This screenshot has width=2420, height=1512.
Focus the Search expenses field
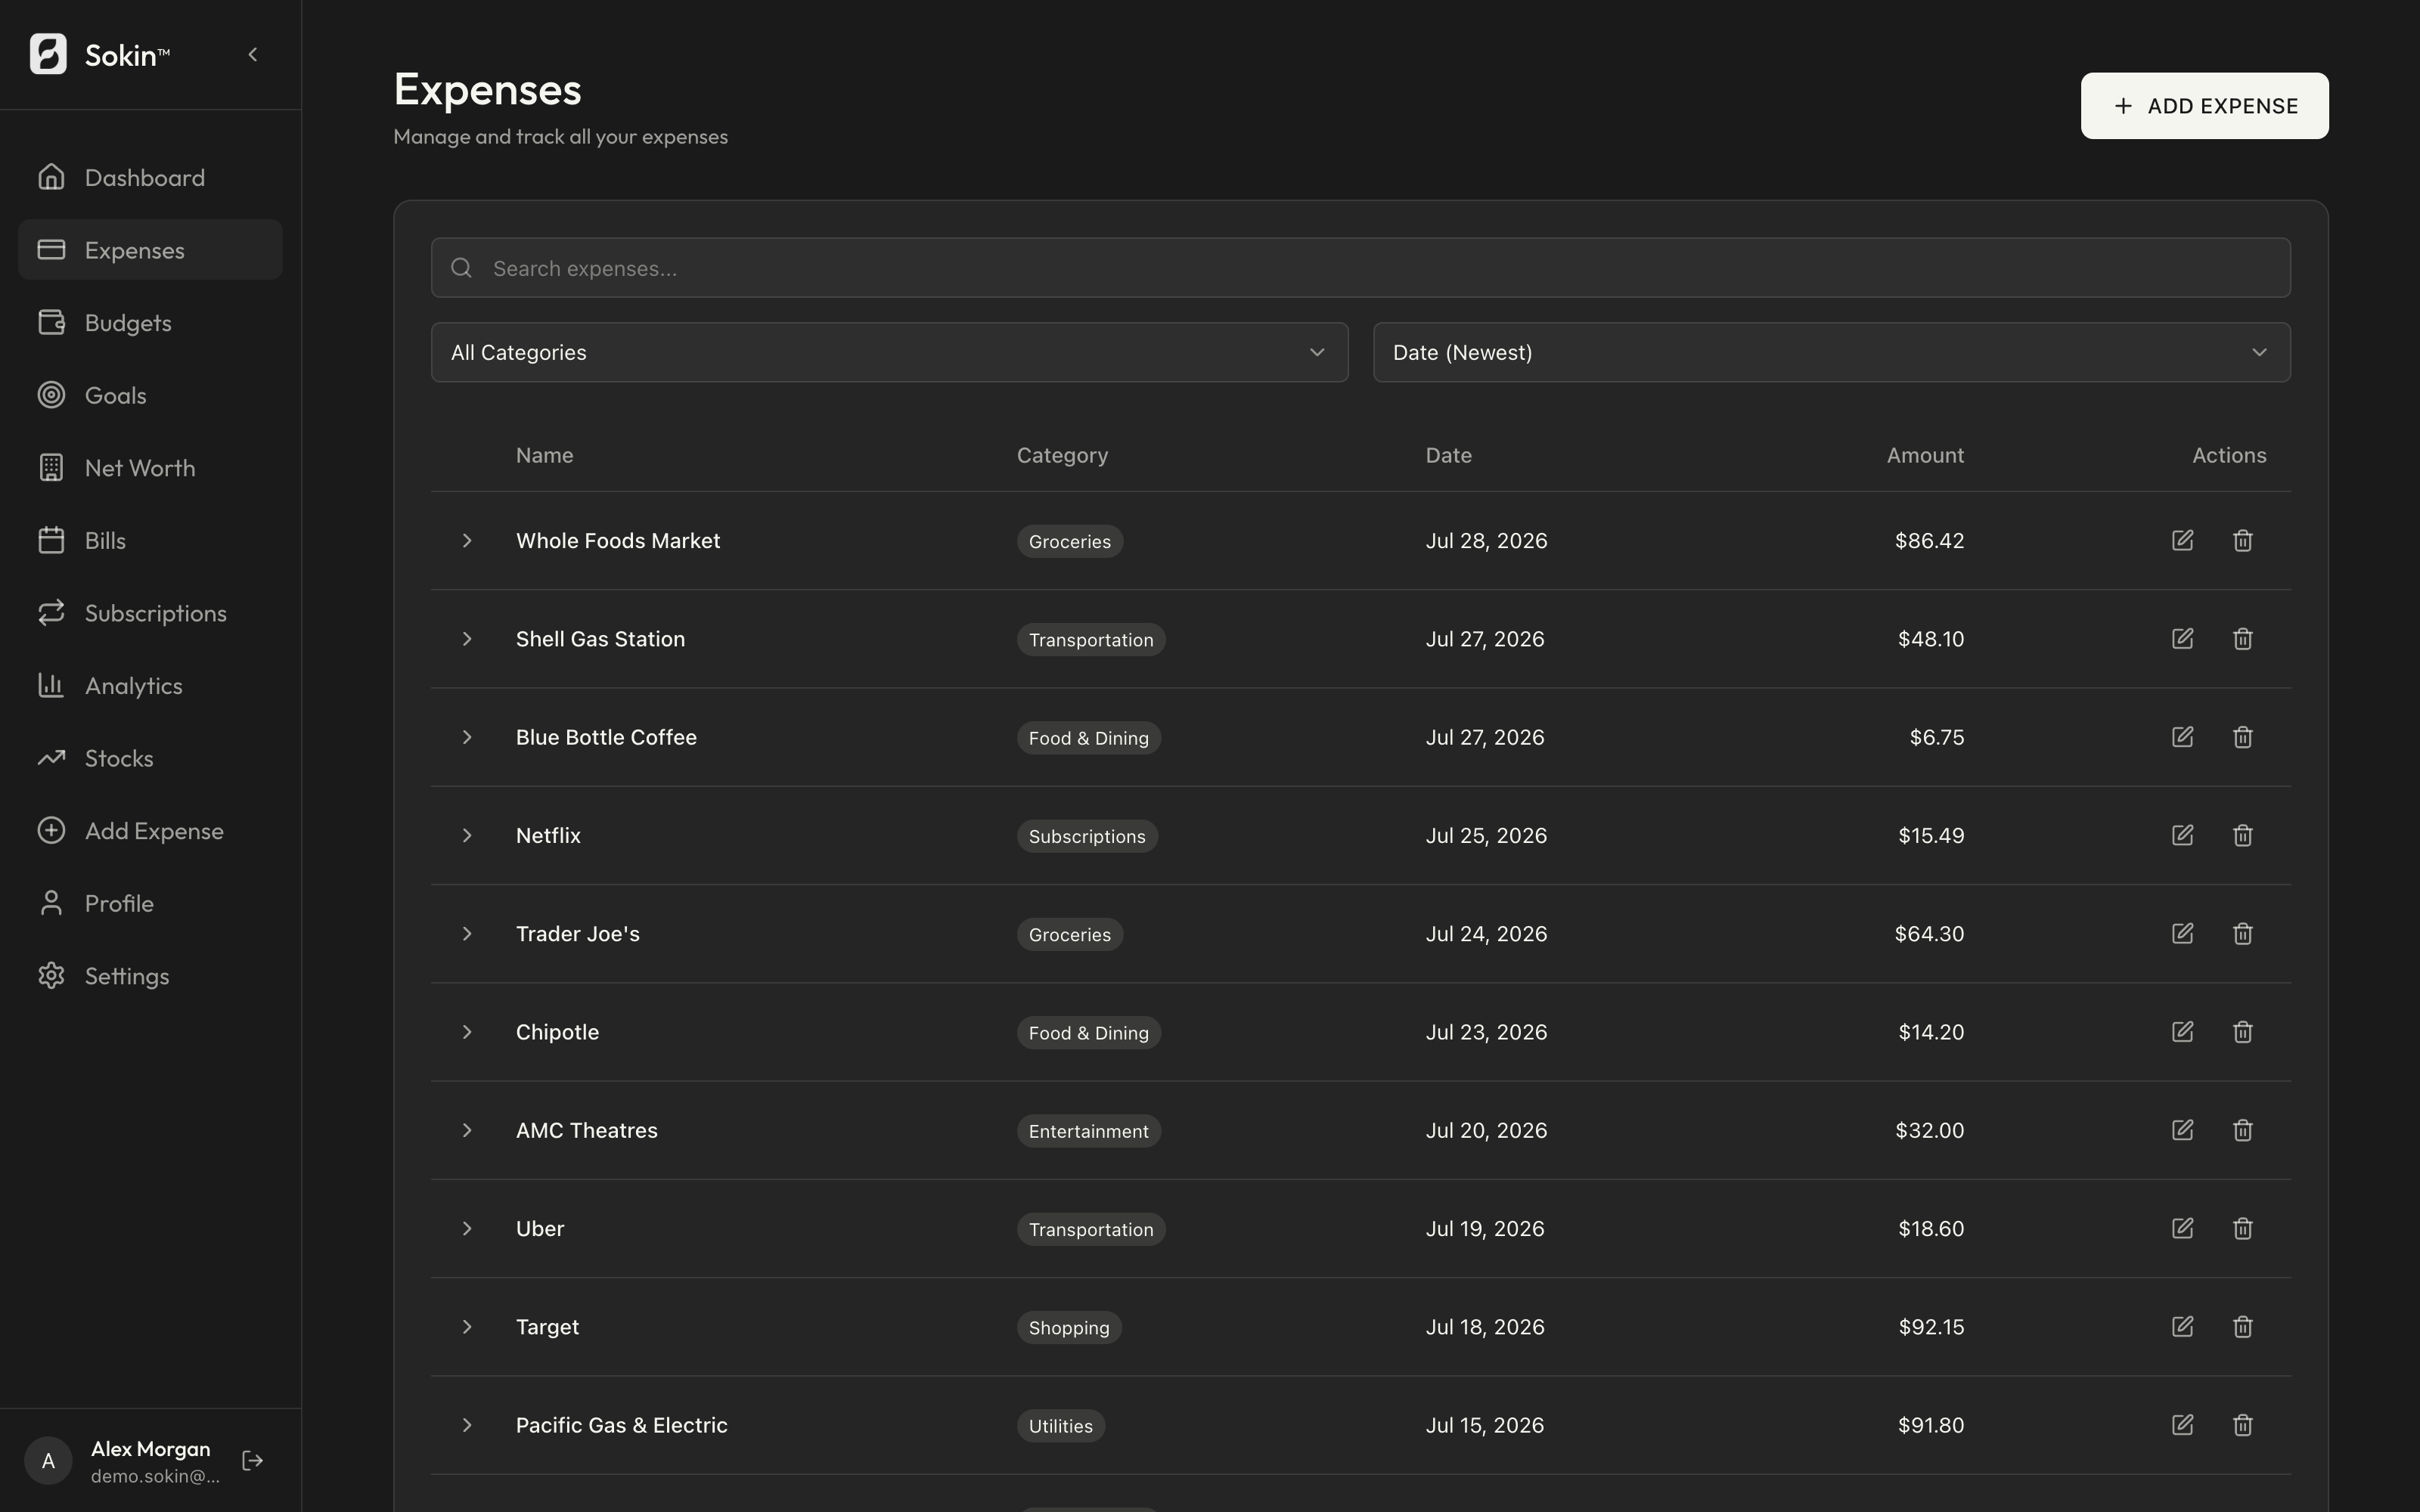coord(1361,268)
